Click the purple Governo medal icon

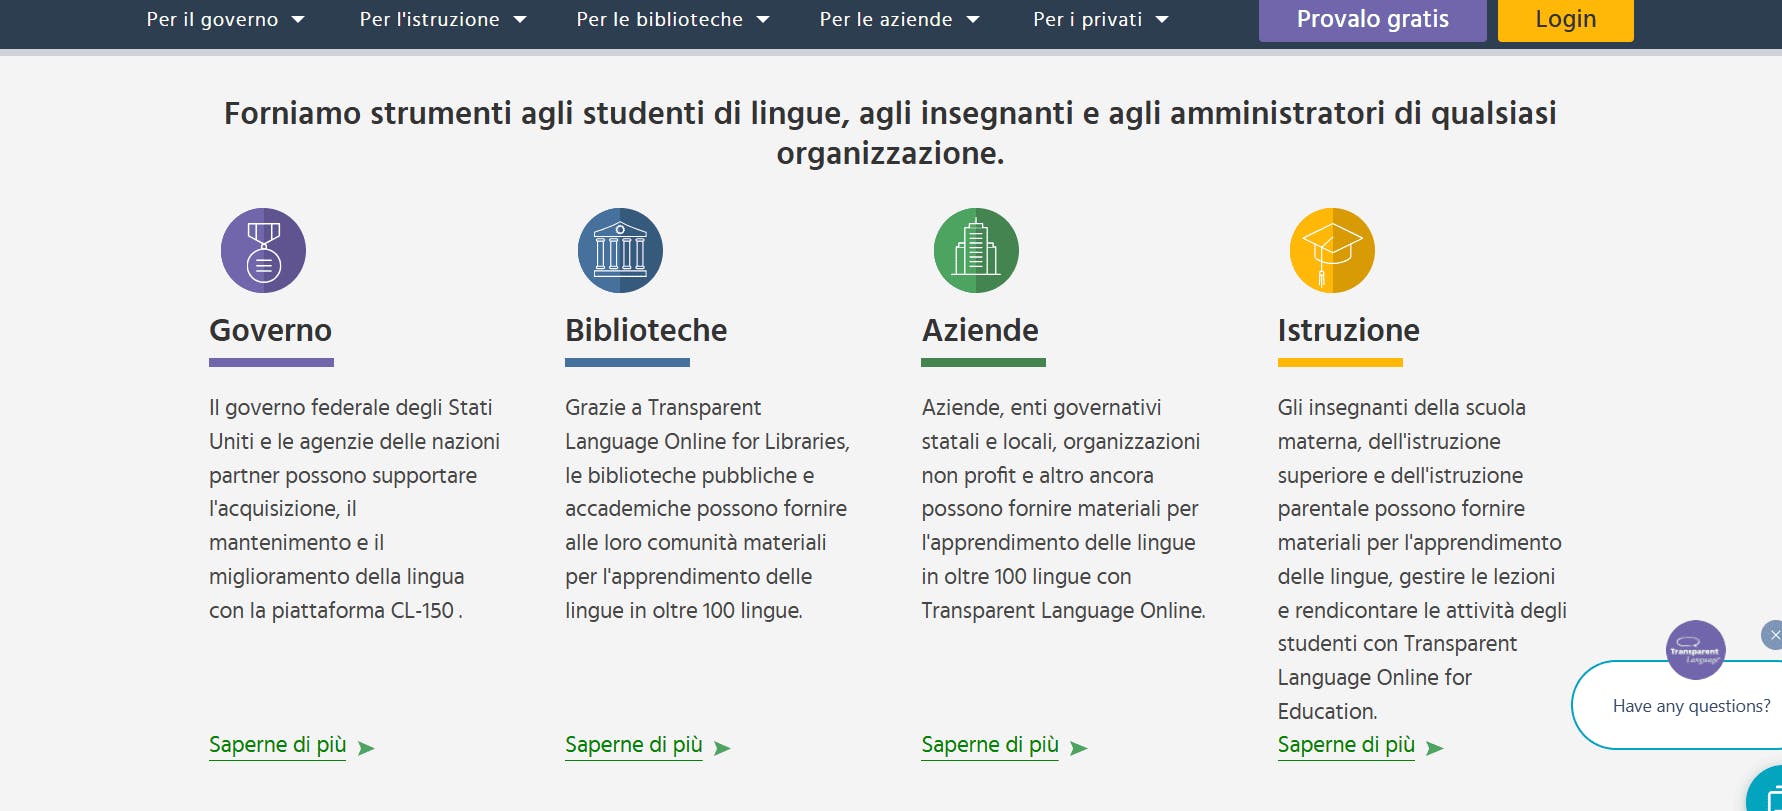point(263,251)
